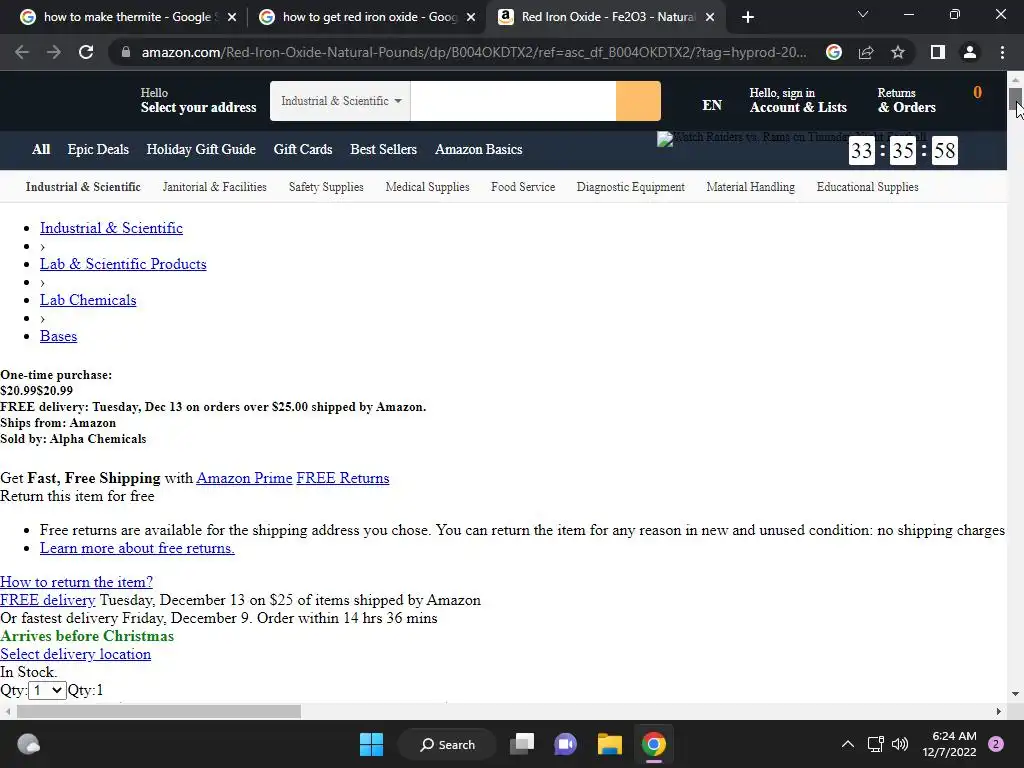Open tab search chevron
This screenshot has height=768, width=1024.
(x=863, y=14)
